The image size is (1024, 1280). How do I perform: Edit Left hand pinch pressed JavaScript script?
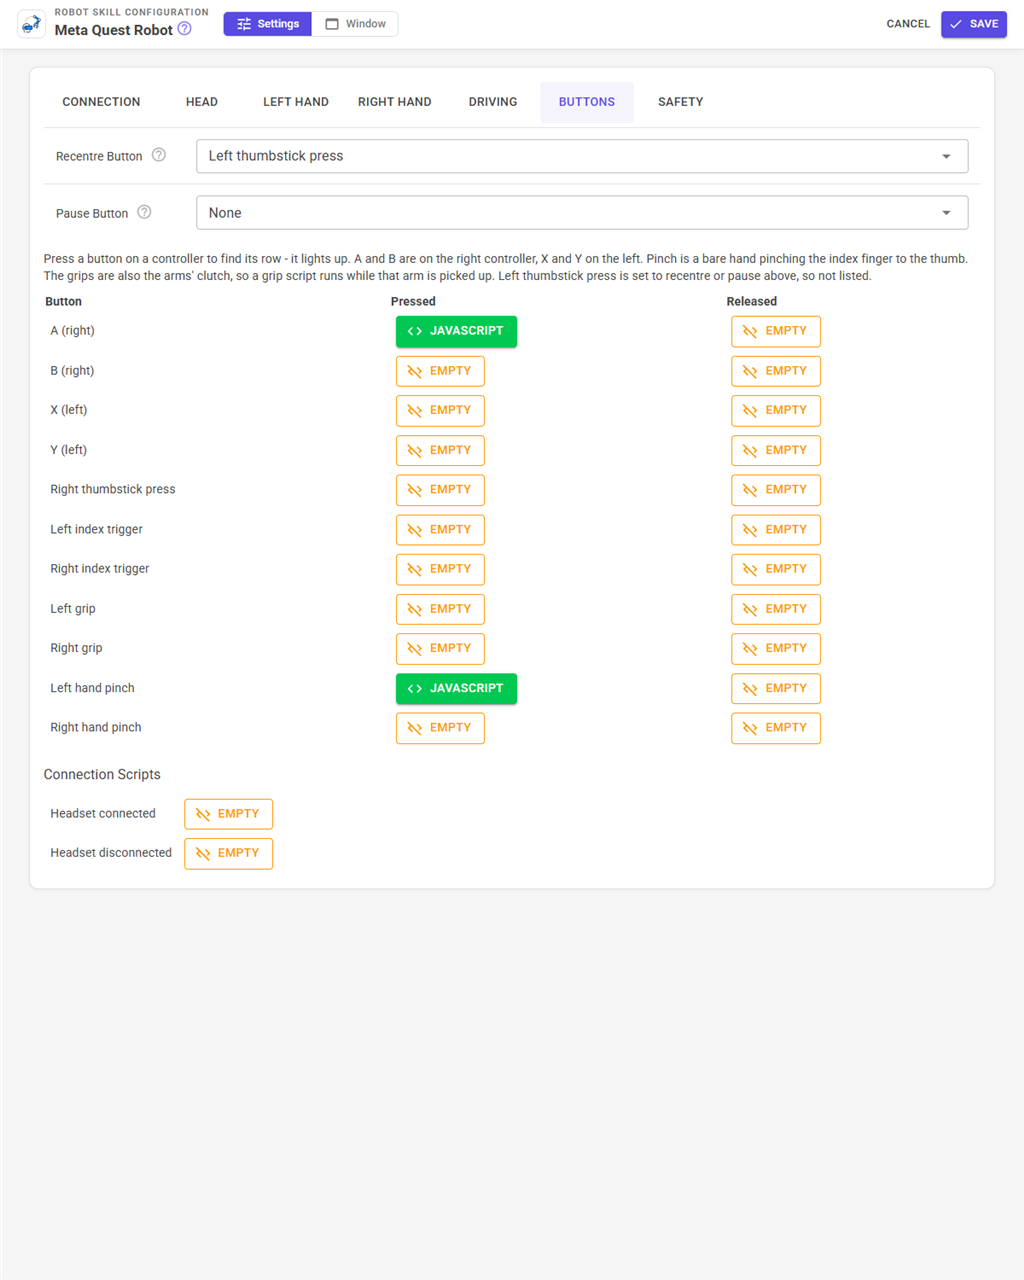456,688
